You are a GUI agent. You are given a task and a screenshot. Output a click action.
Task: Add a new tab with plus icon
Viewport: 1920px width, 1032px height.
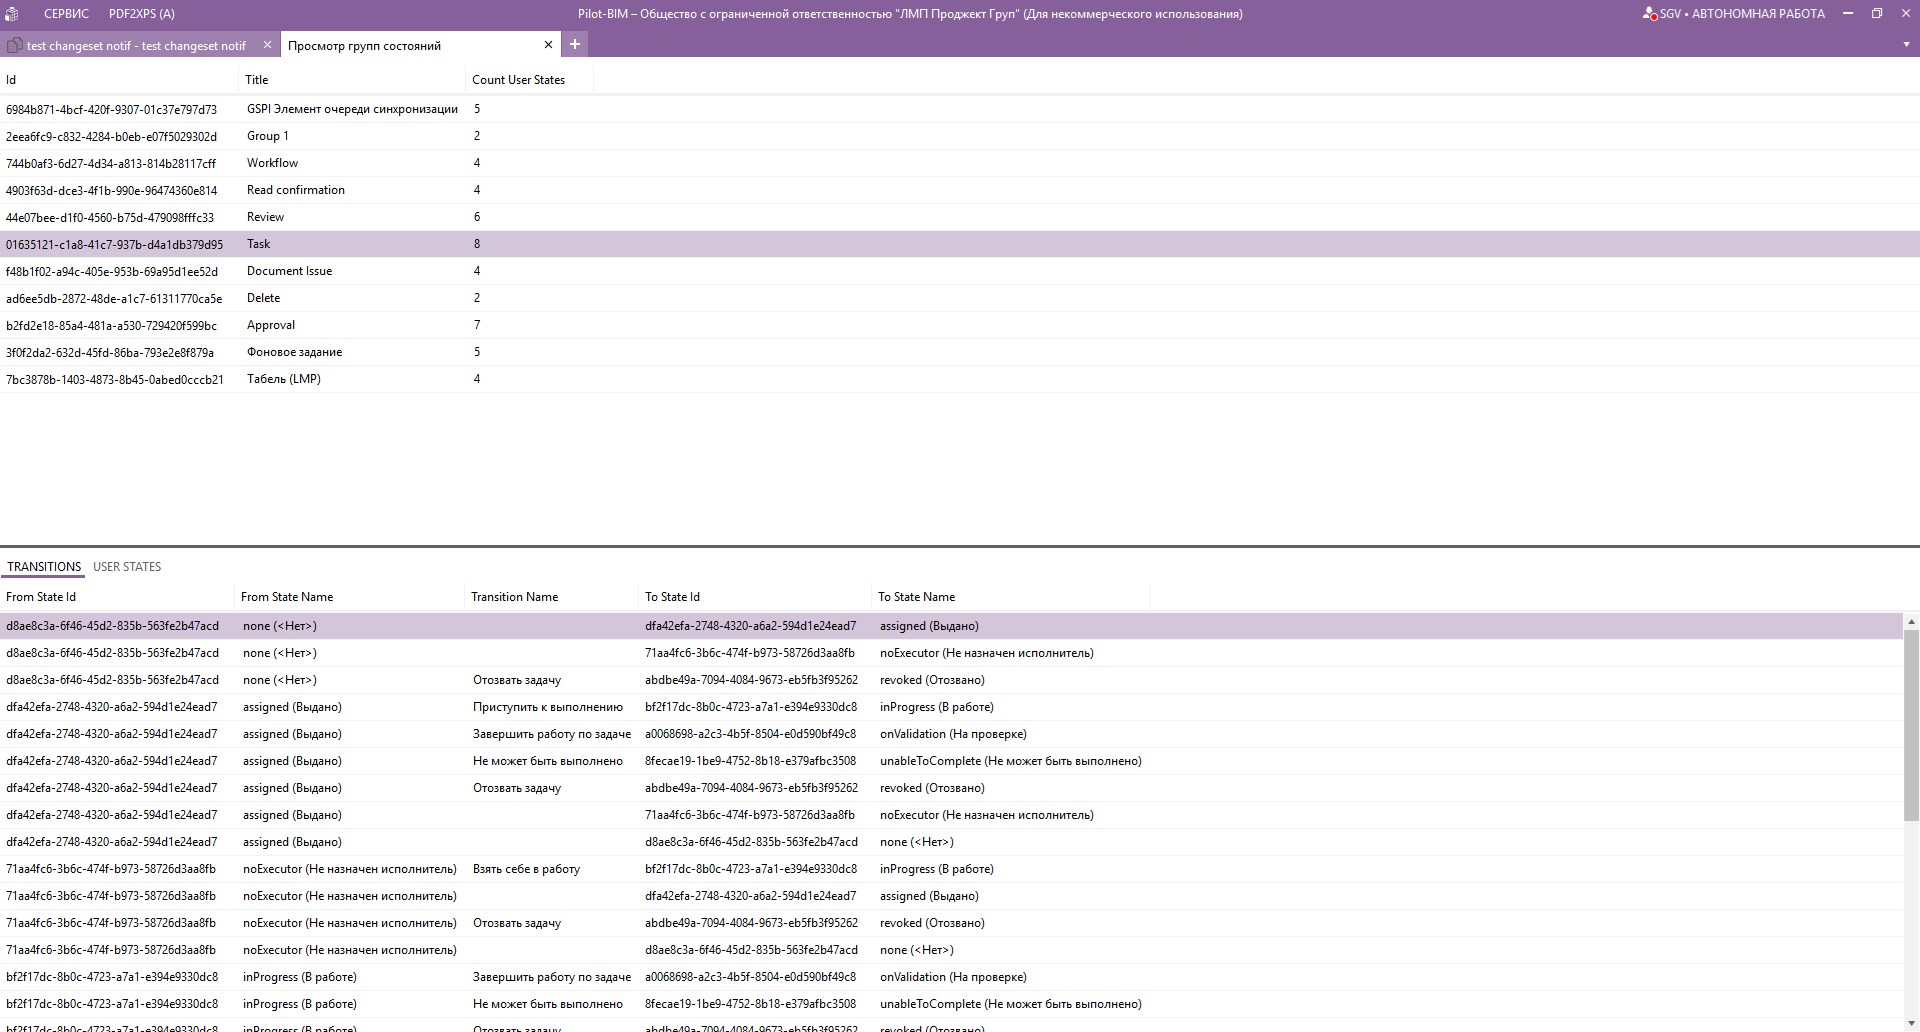575,44
